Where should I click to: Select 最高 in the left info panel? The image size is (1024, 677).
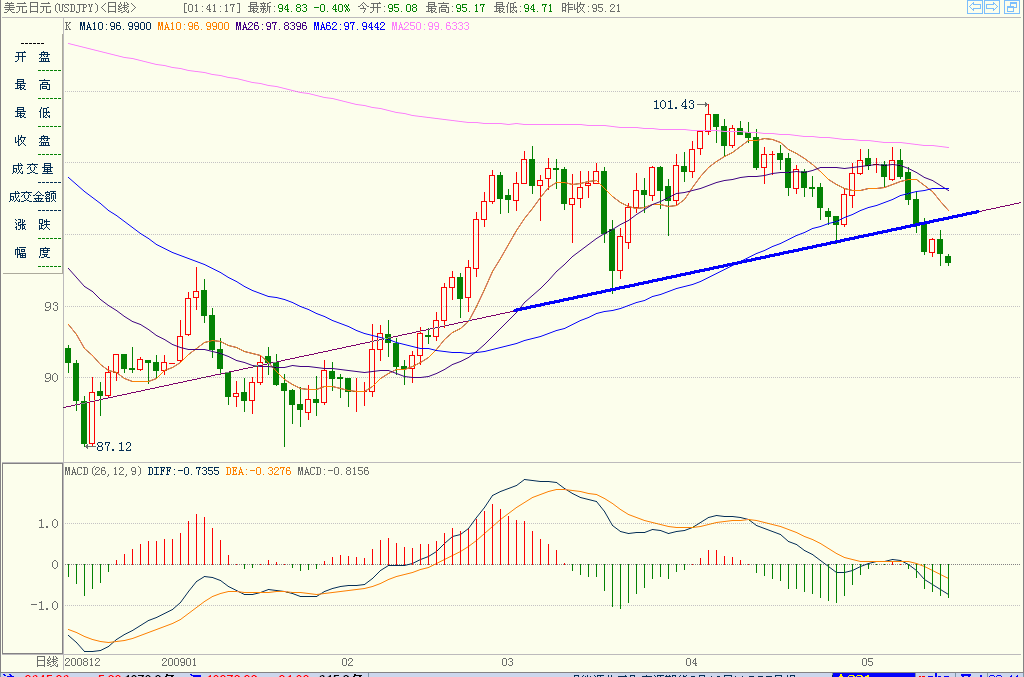coord(33,85)
